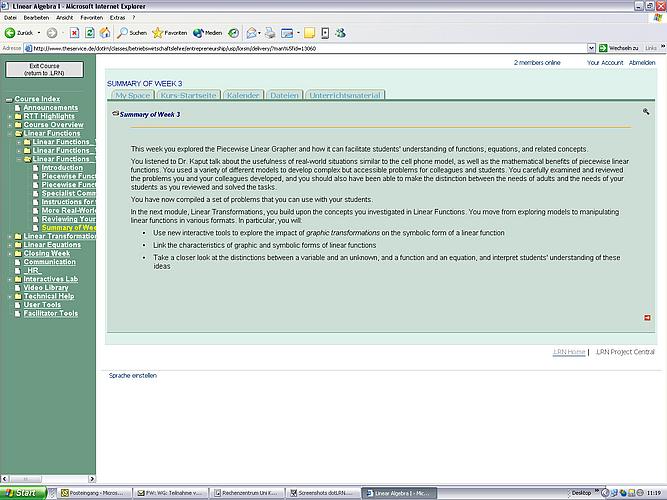This screenshot has width=667, height=500.
Task: Open address bar URL dropdown
Action: point(591,48)
